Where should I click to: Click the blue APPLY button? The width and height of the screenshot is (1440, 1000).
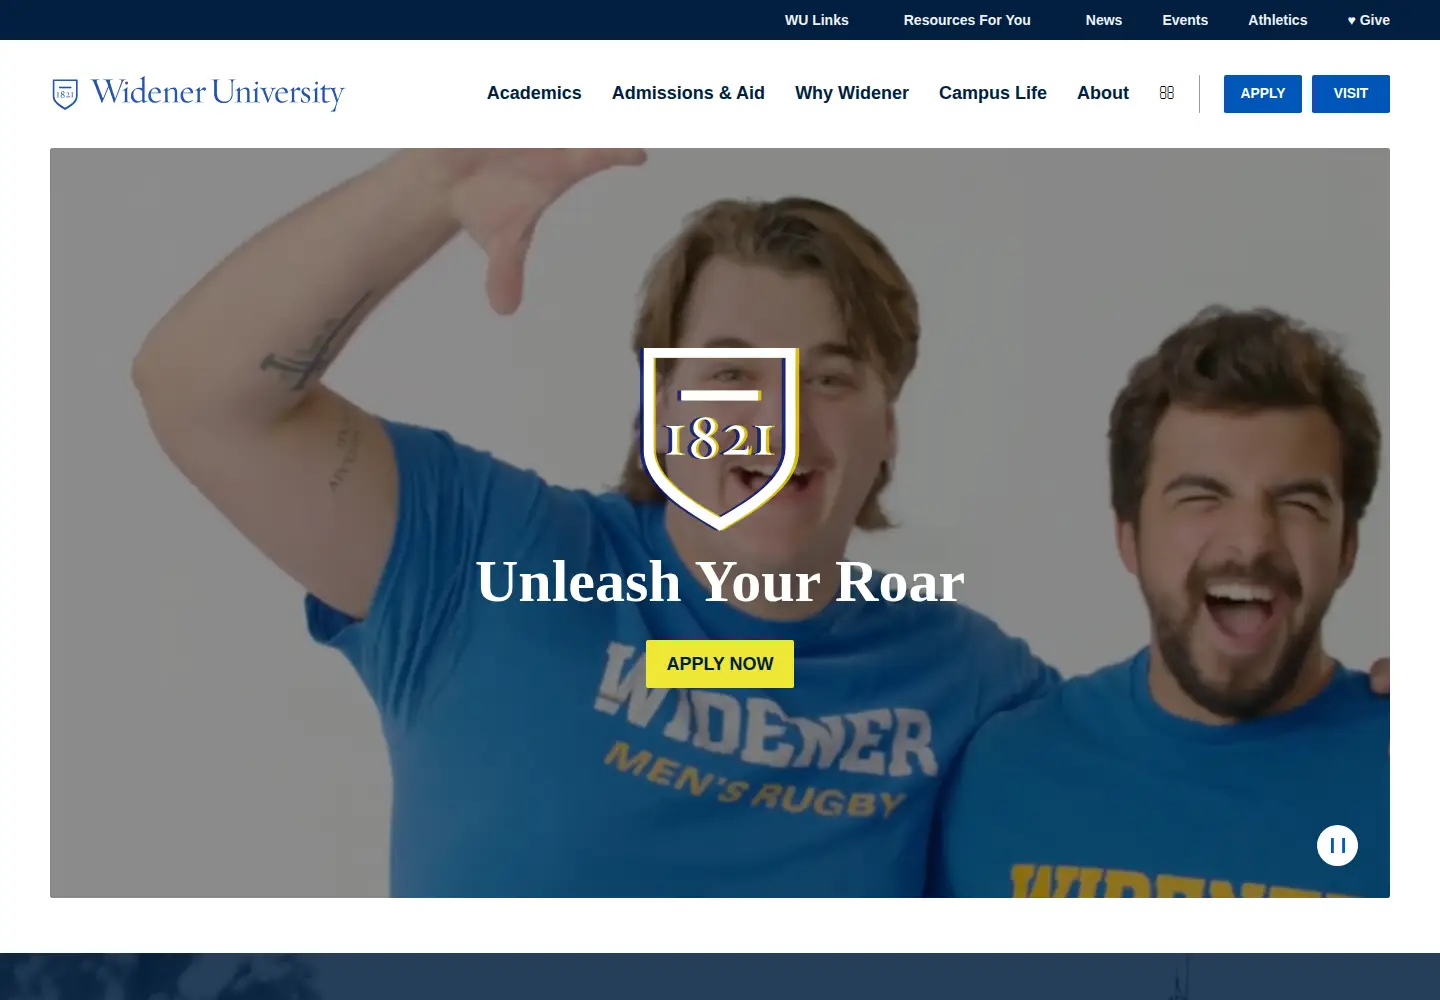click(1263, 94)
